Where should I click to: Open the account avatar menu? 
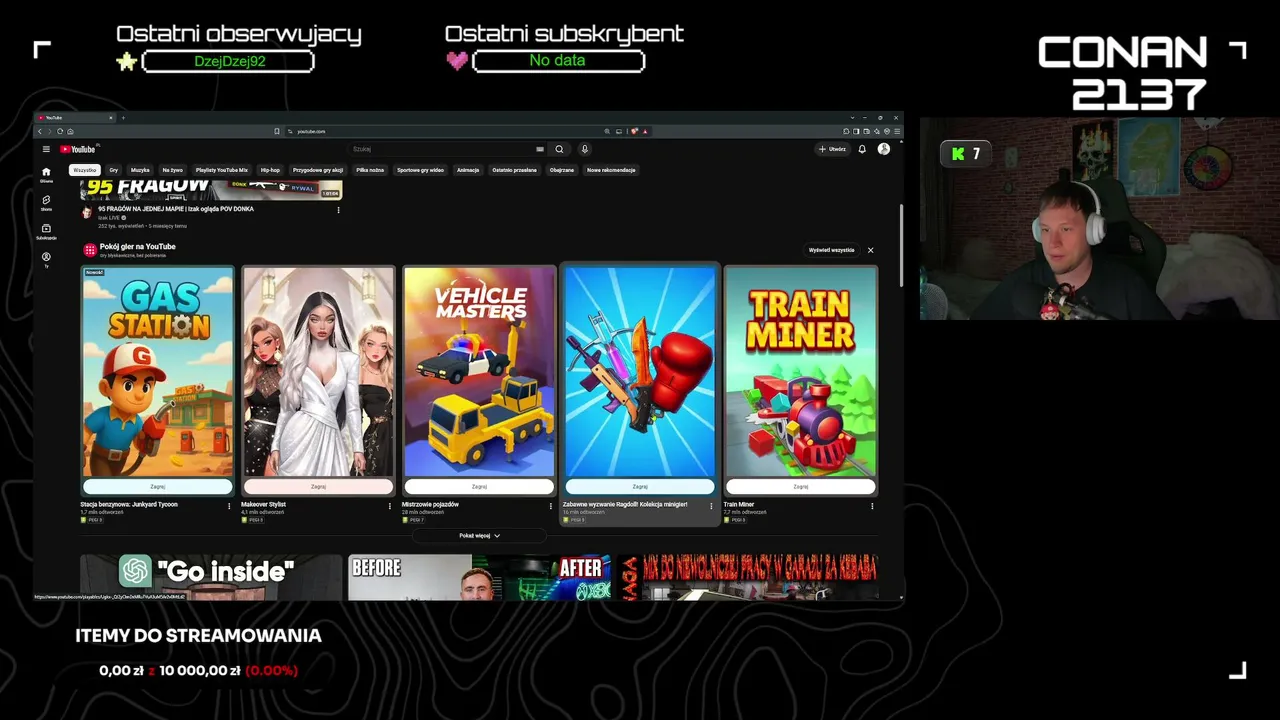point(884,149)
